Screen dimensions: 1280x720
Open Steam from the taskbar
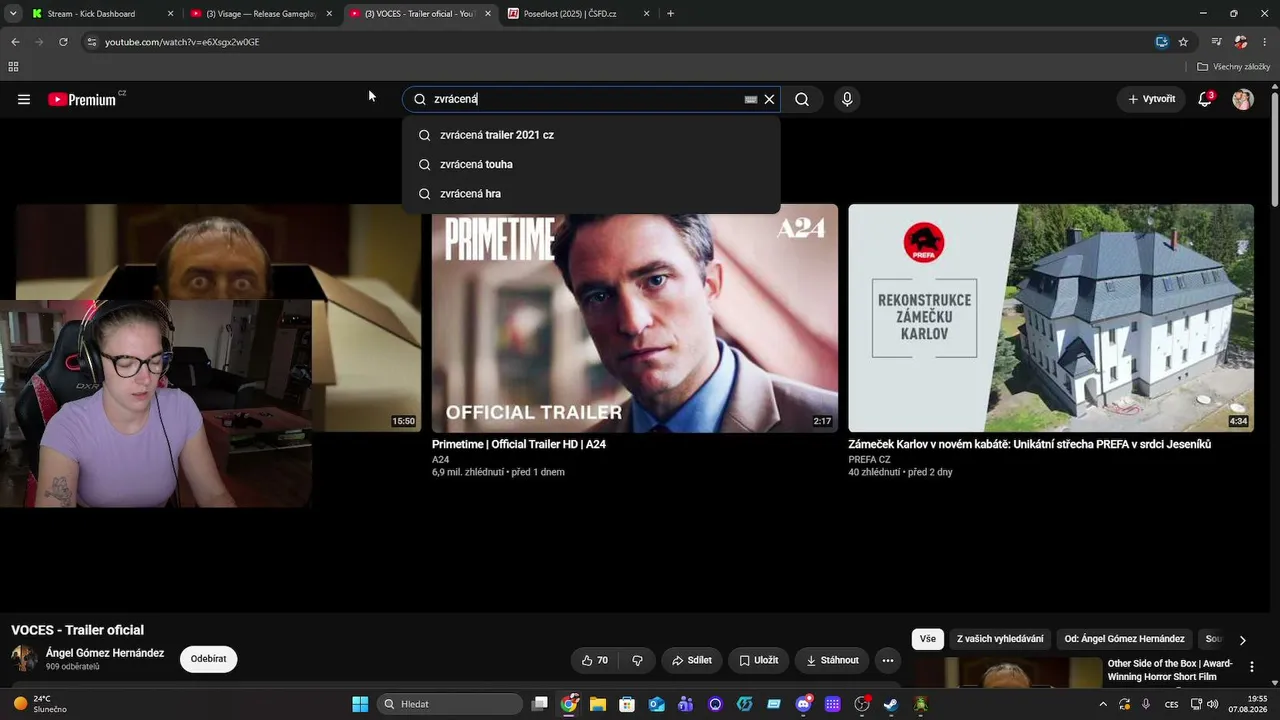point(891,704)
